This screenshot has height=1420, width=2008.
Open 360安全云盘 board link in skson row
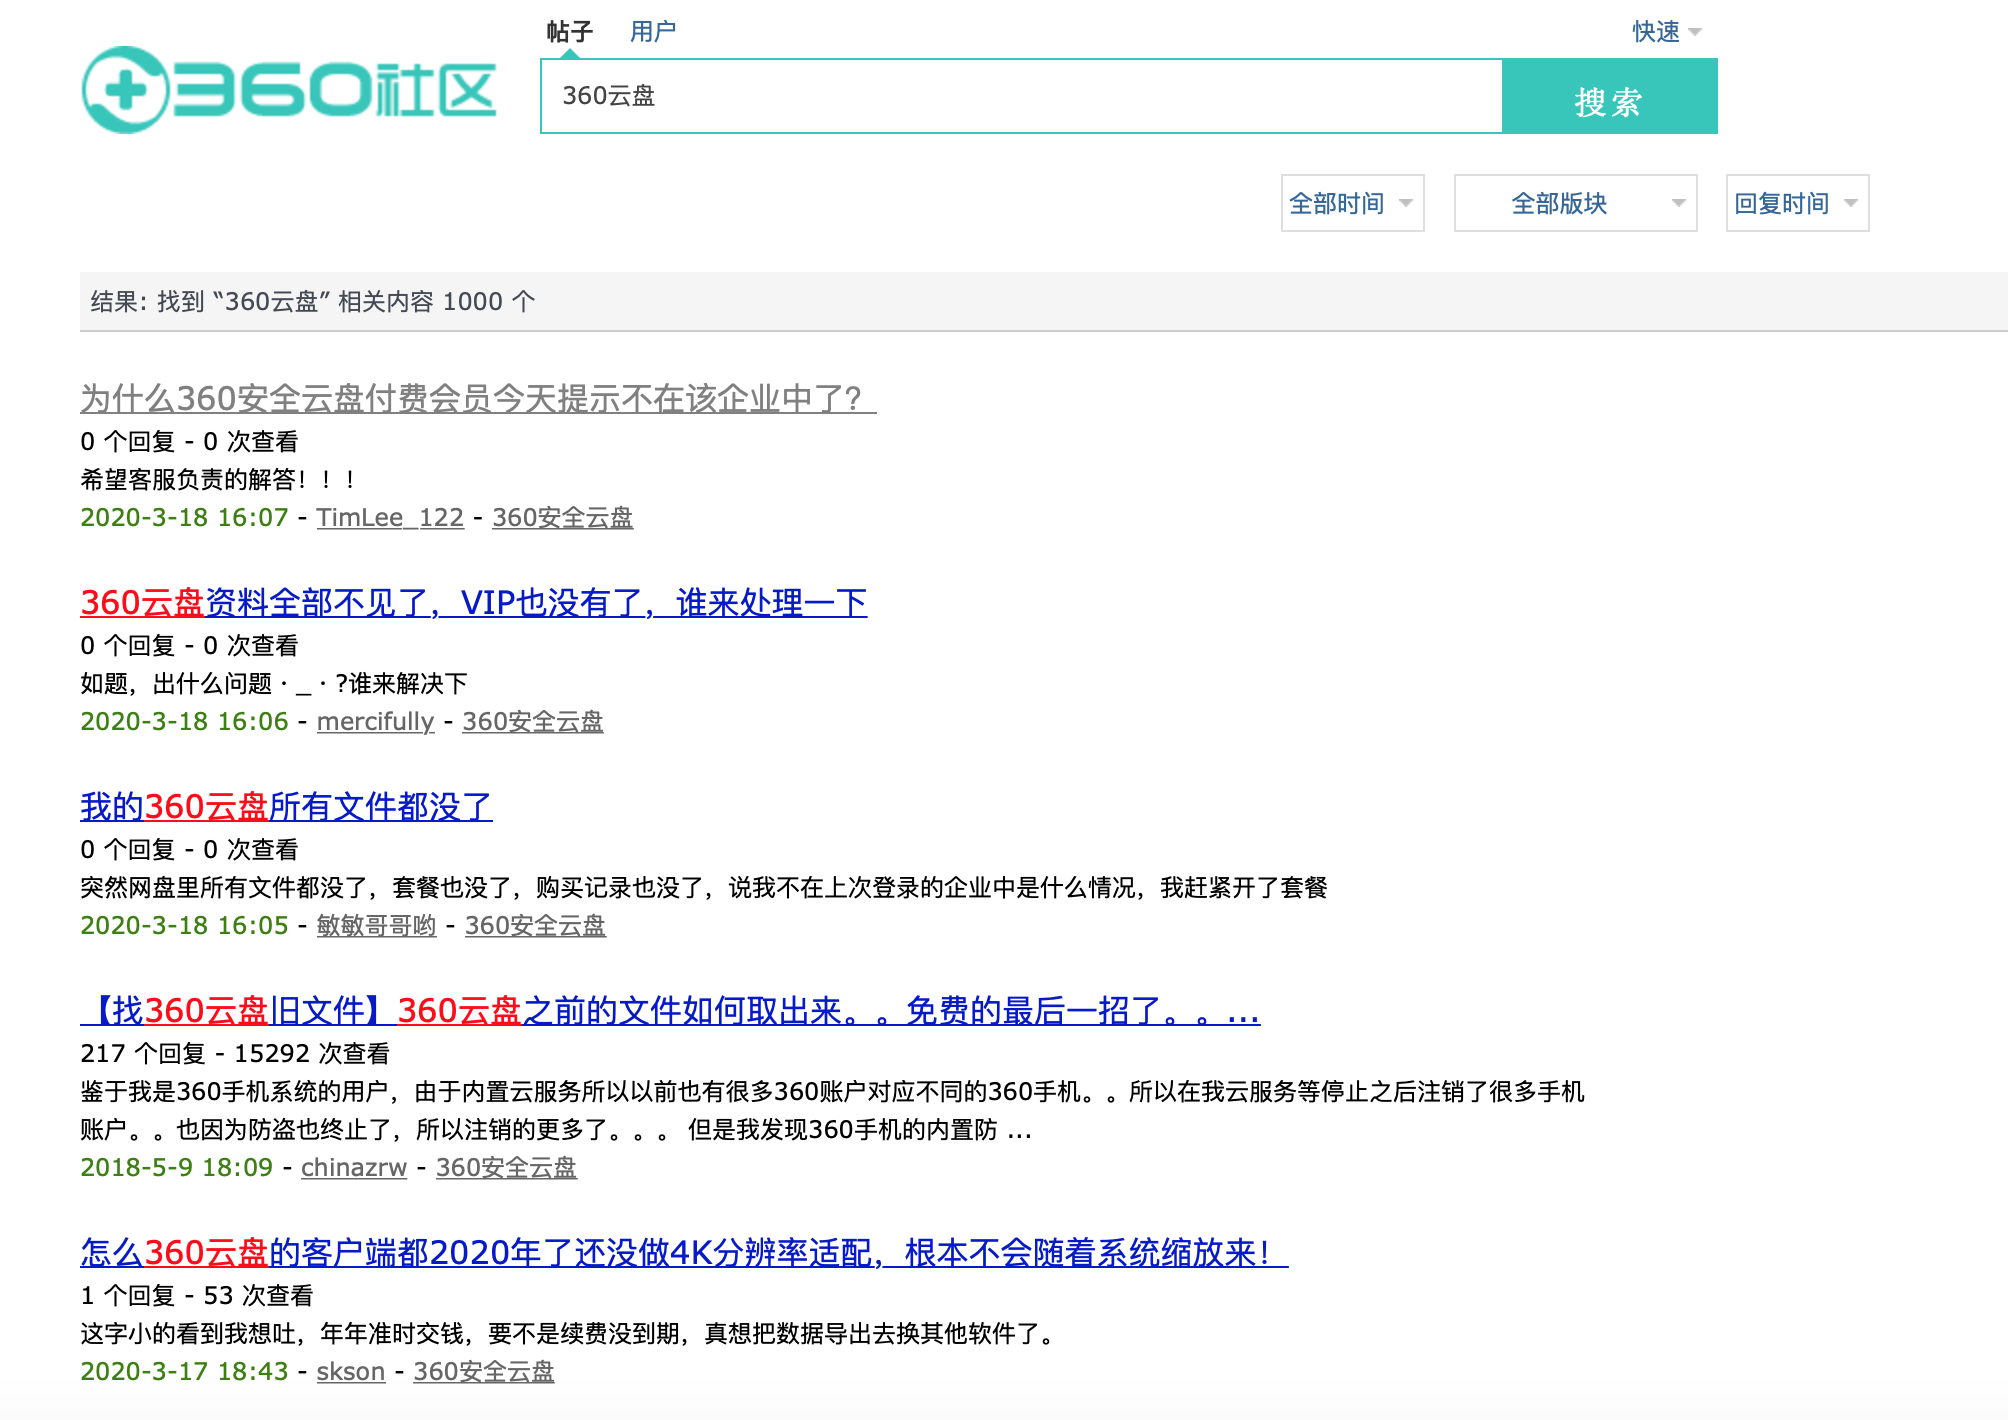[483, 1371]
